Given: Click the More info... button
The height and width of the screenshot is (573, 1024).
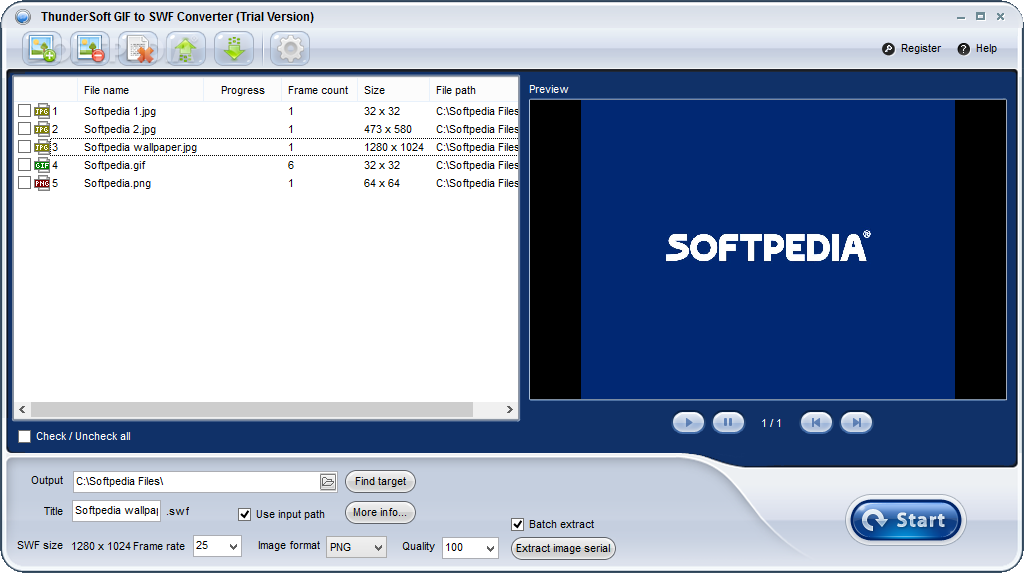Looking at the screenshot, I should coord(380,513).
